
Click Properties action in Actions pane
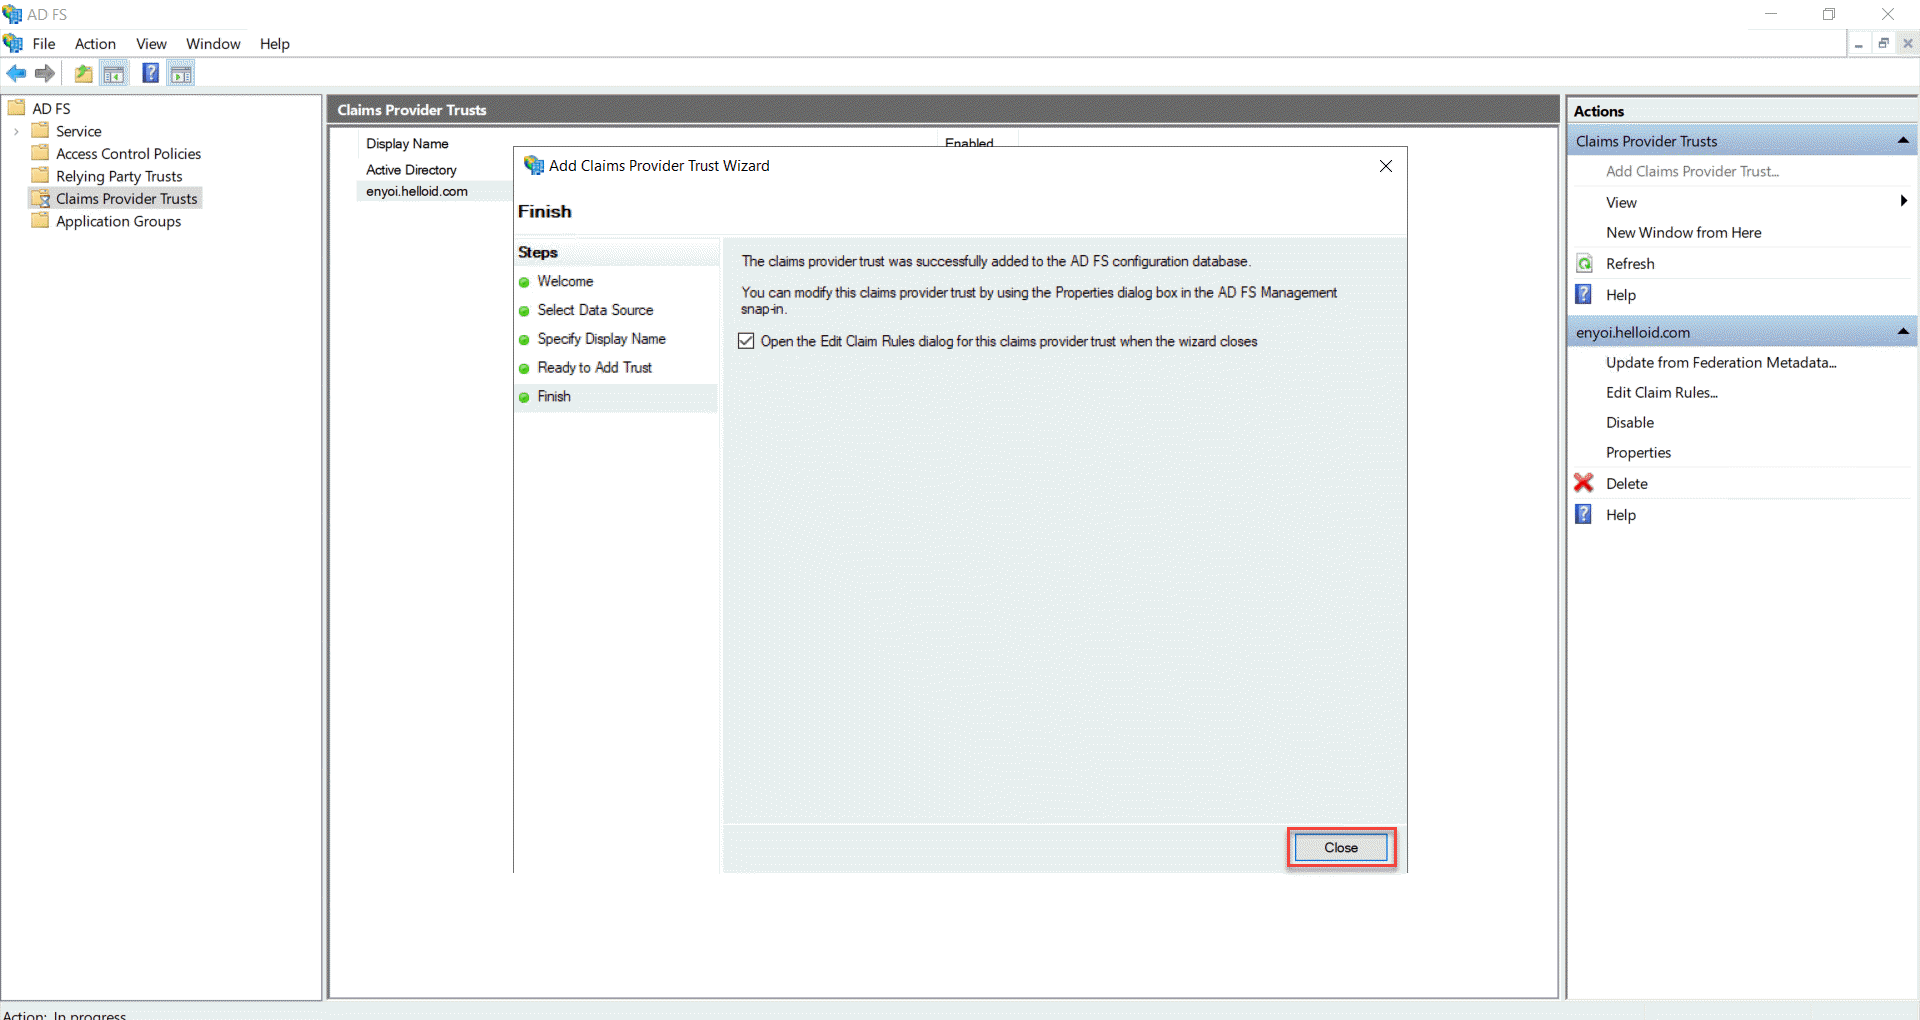pyautogui.click(x=1638, y=452)
